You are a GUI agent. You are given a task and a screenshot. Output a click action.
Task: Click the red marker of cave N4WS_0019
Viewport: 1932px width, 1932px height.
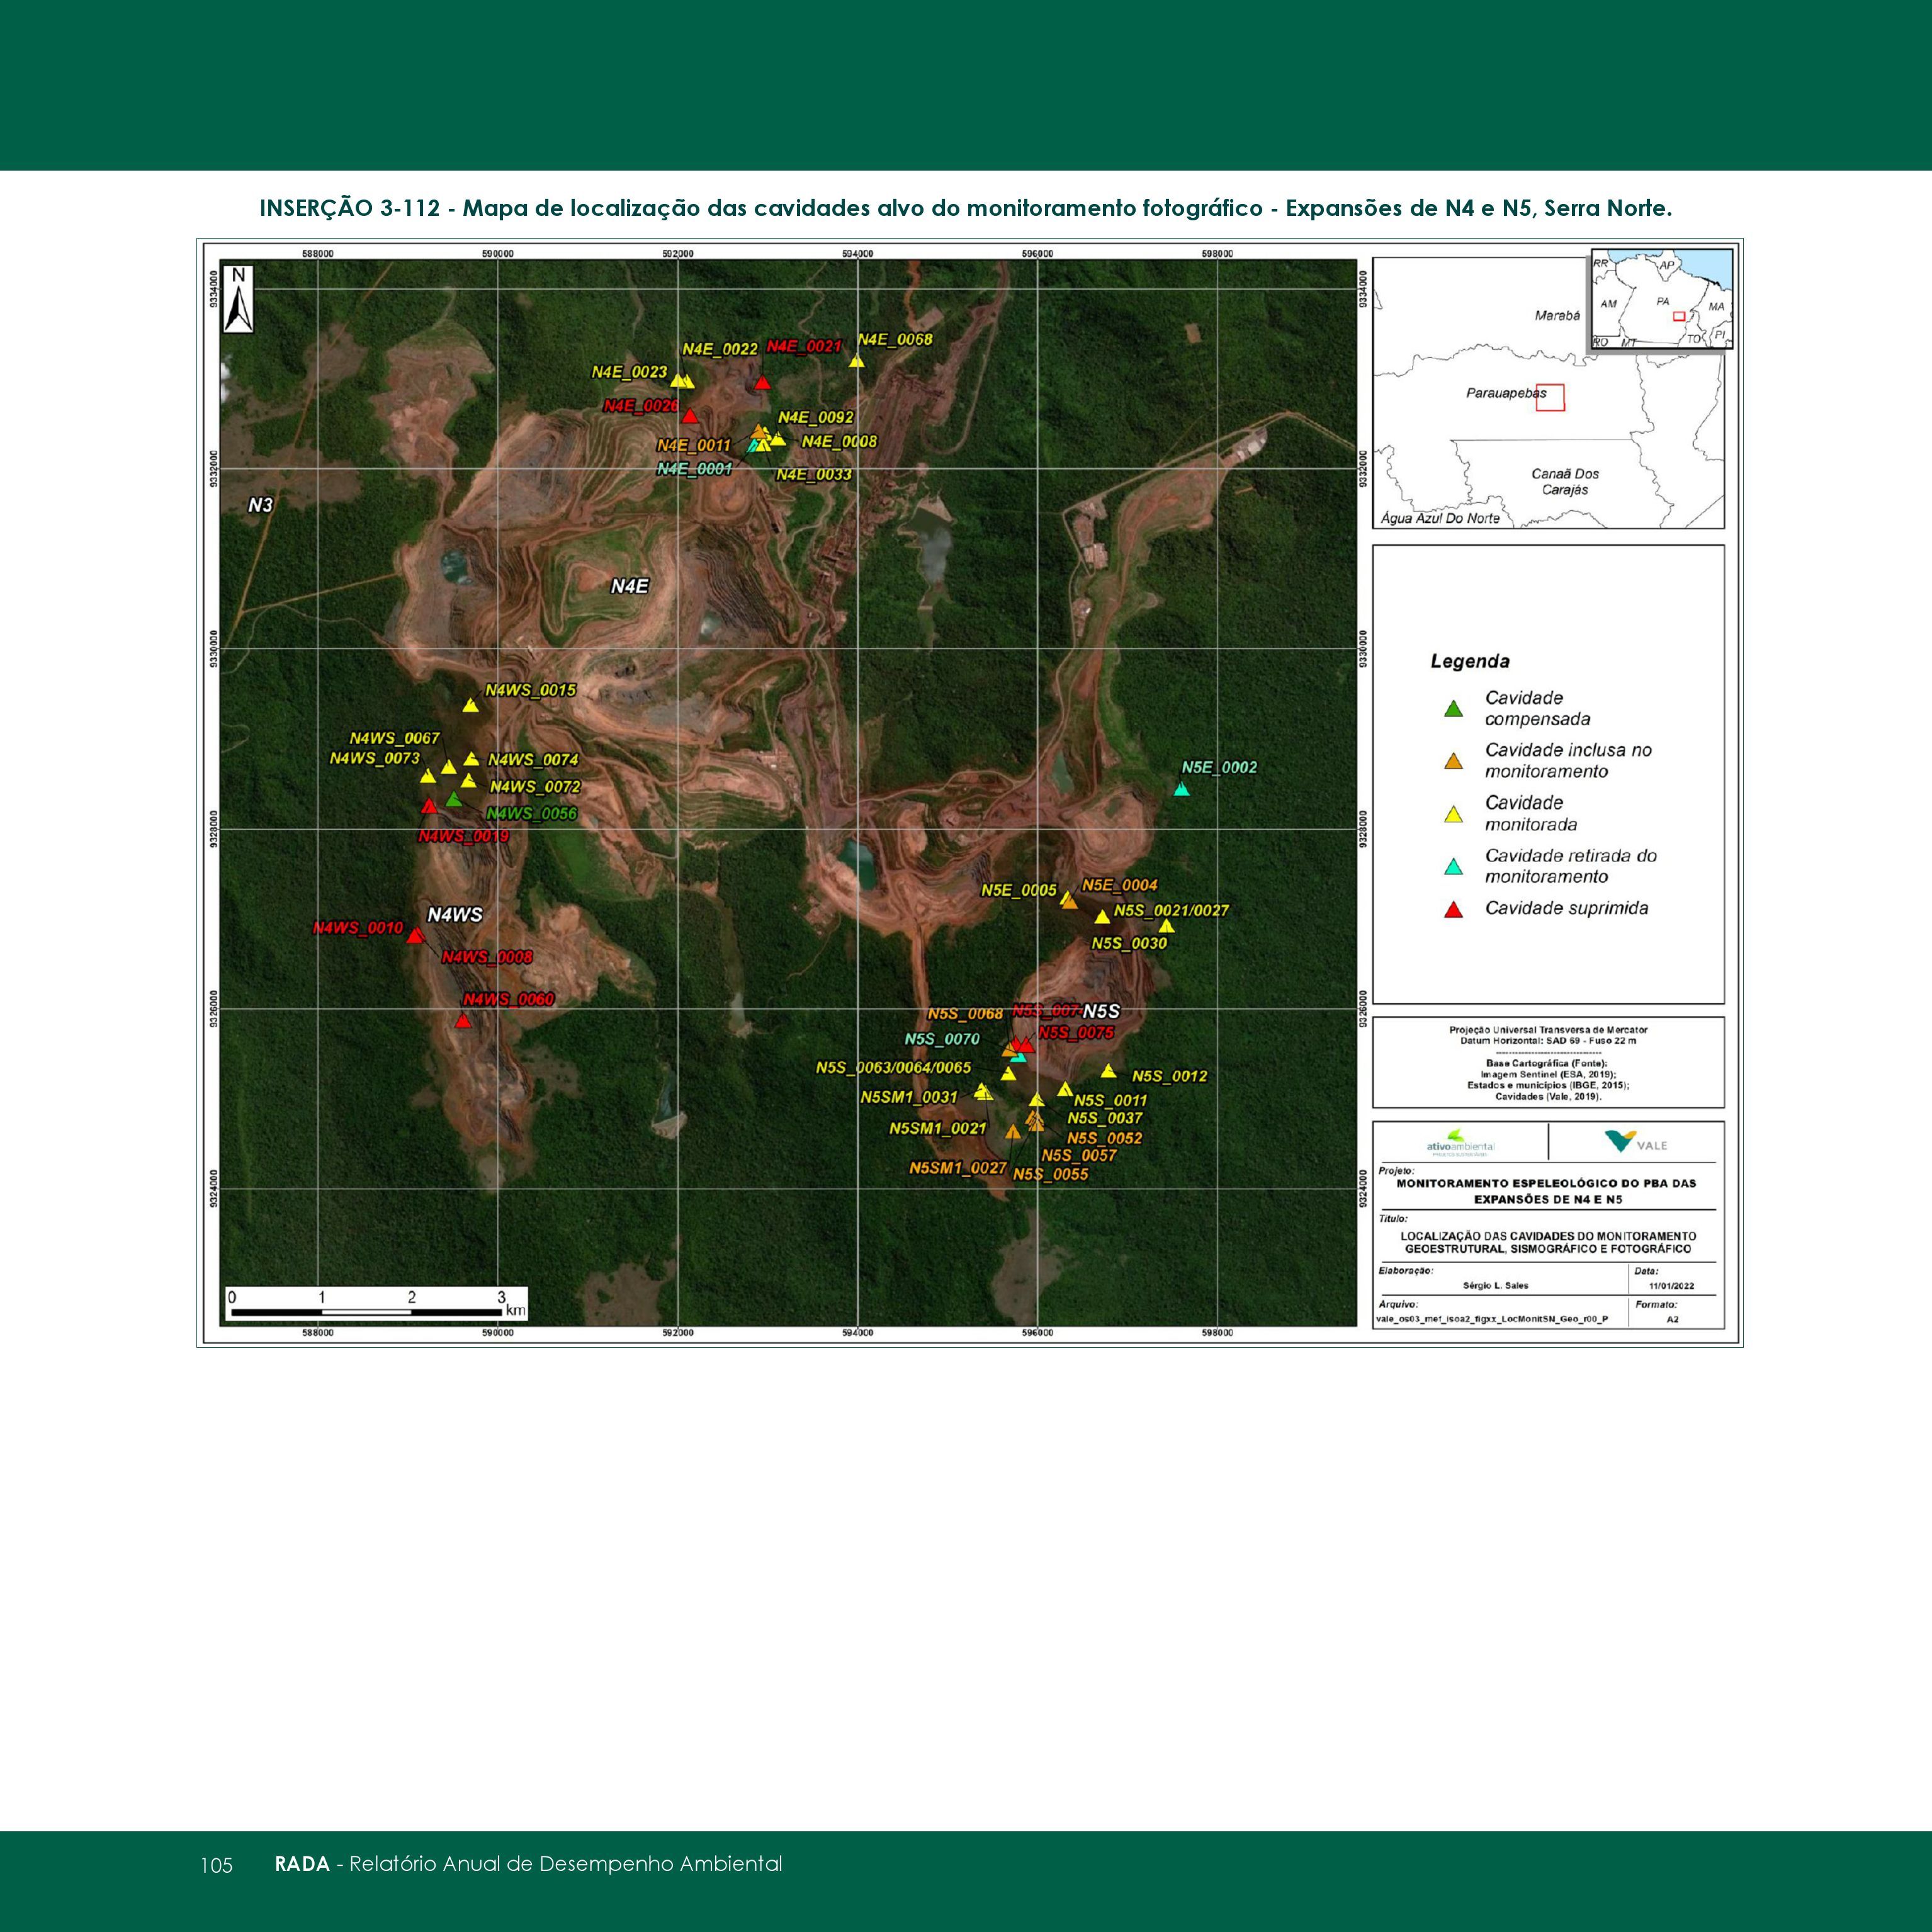pos(429,806)
